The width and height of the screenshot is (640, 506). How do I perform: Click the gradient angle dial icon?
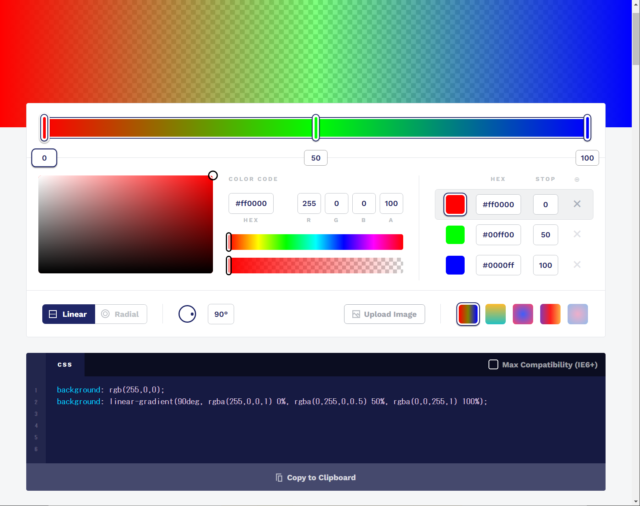click(x=187, y=314)
